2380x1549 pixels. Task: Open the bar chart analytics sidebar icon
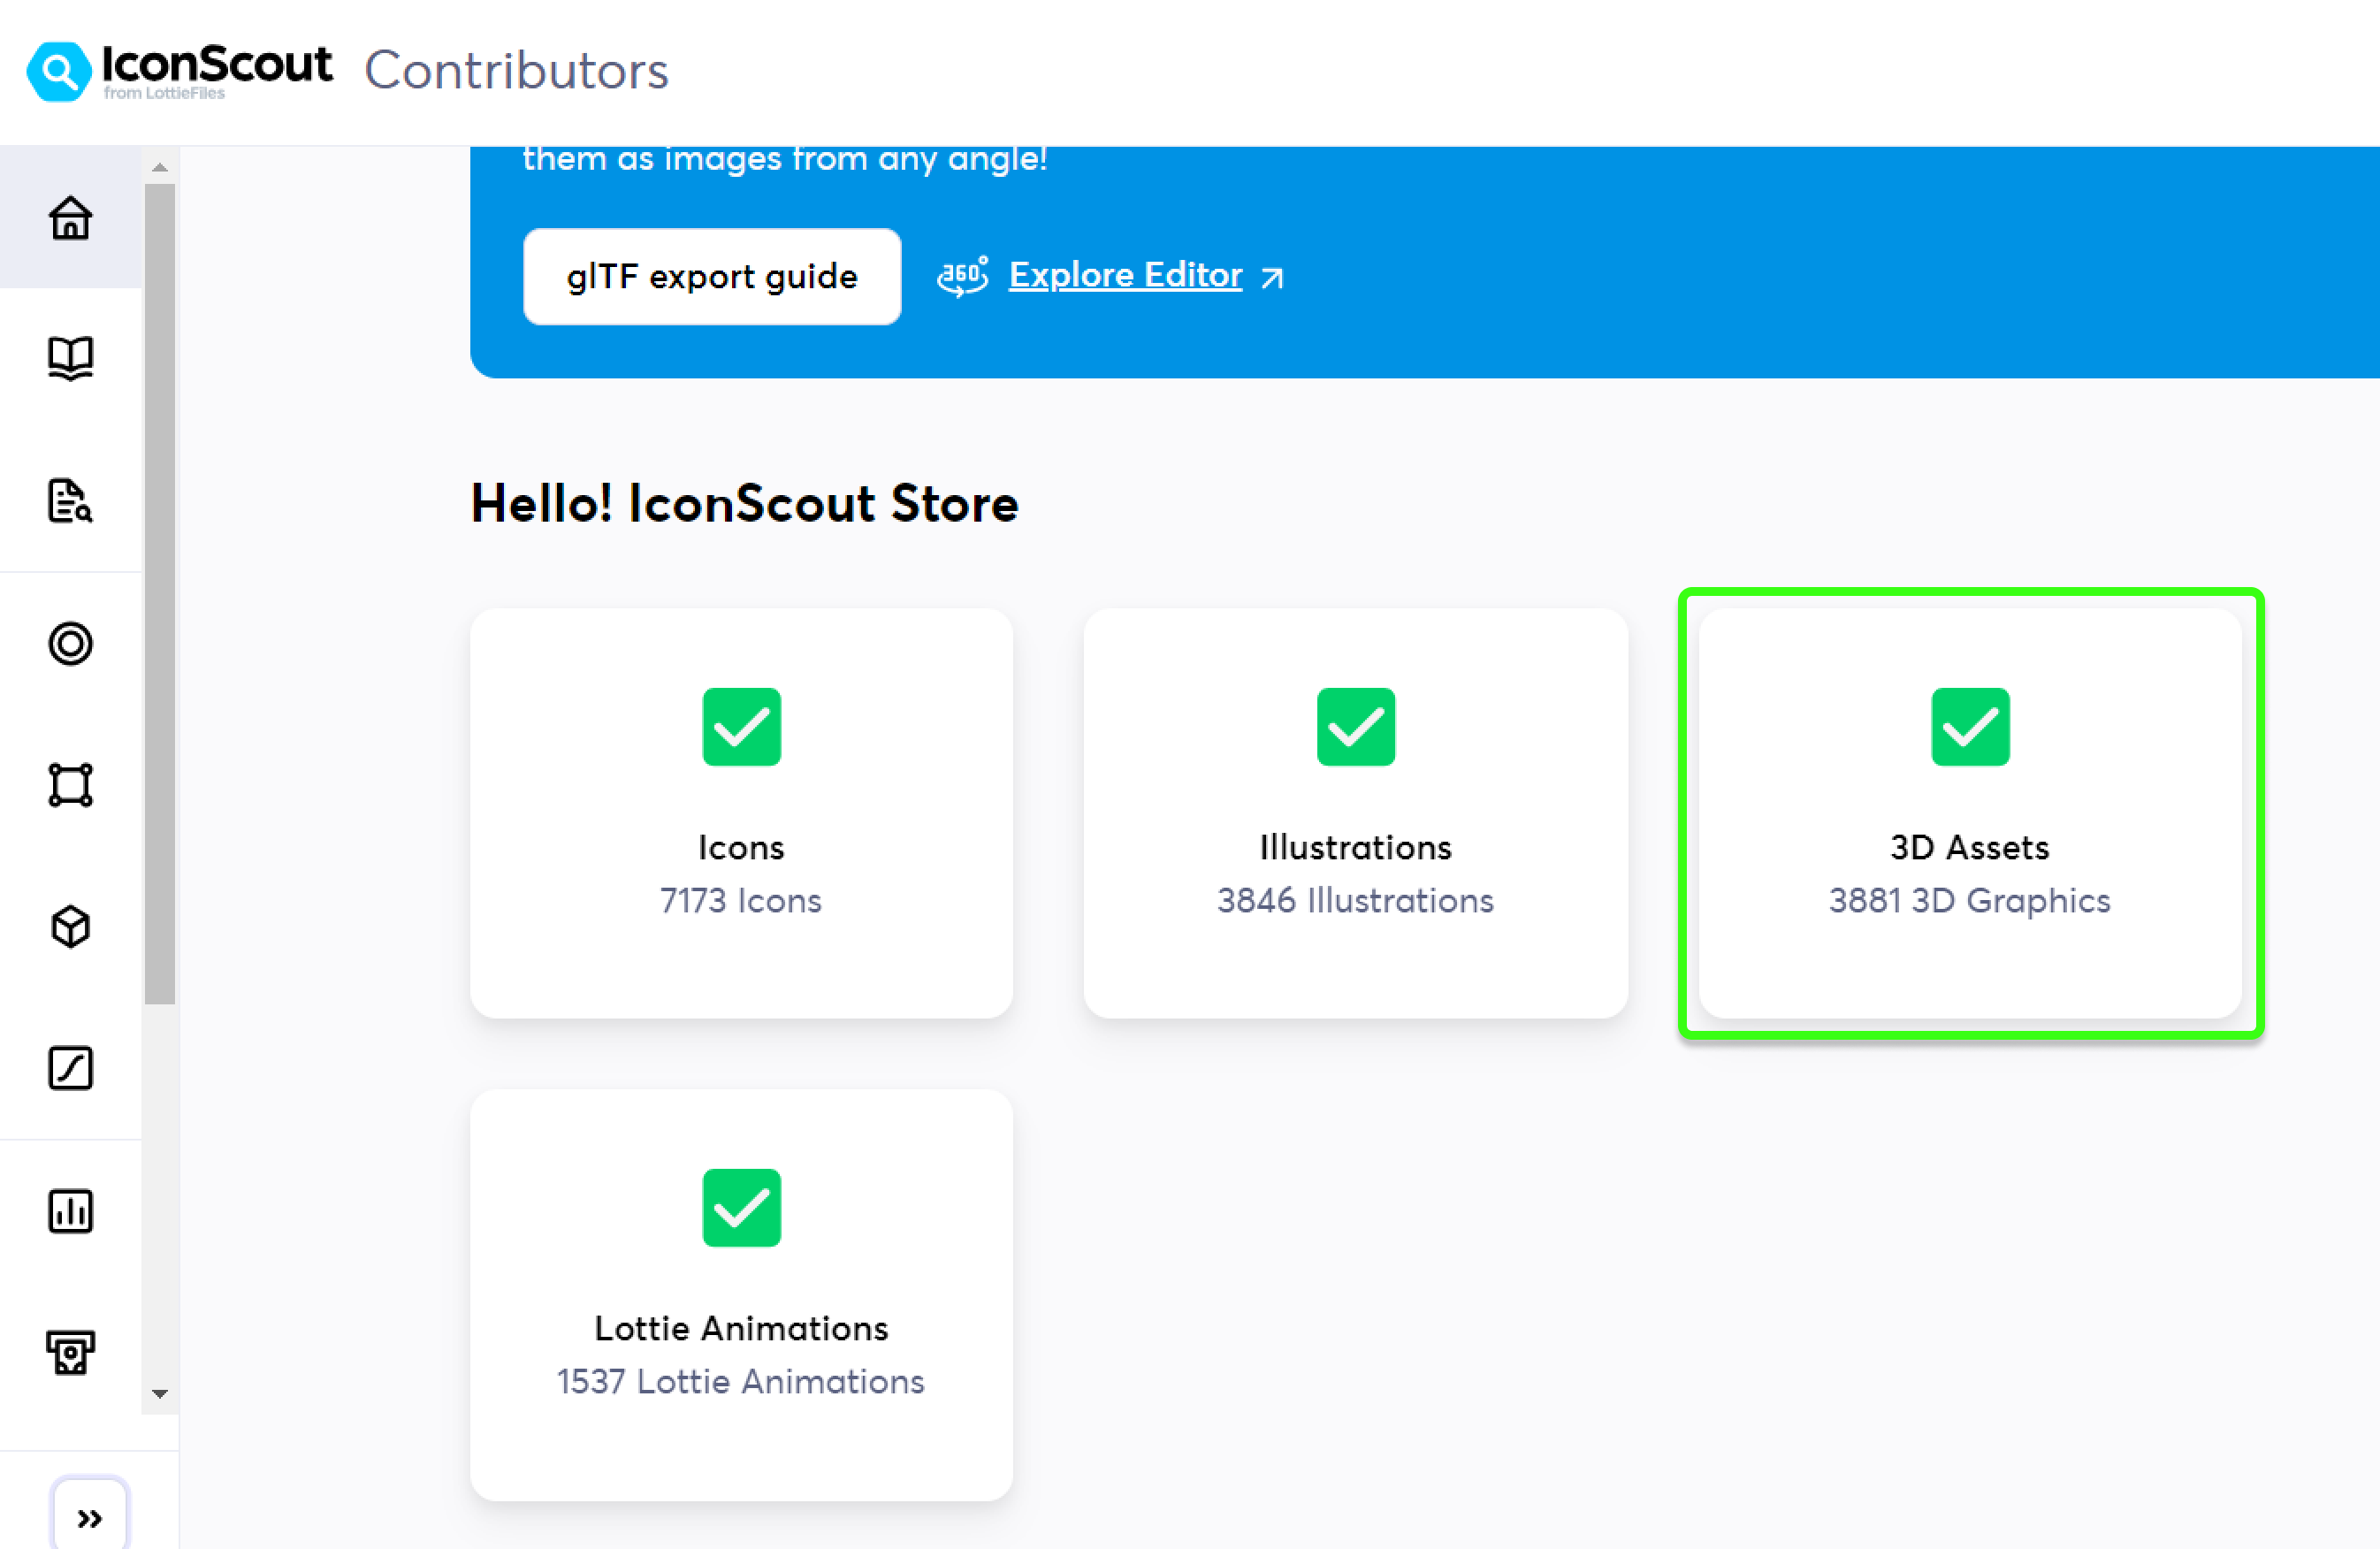(x=70, y=1211)
